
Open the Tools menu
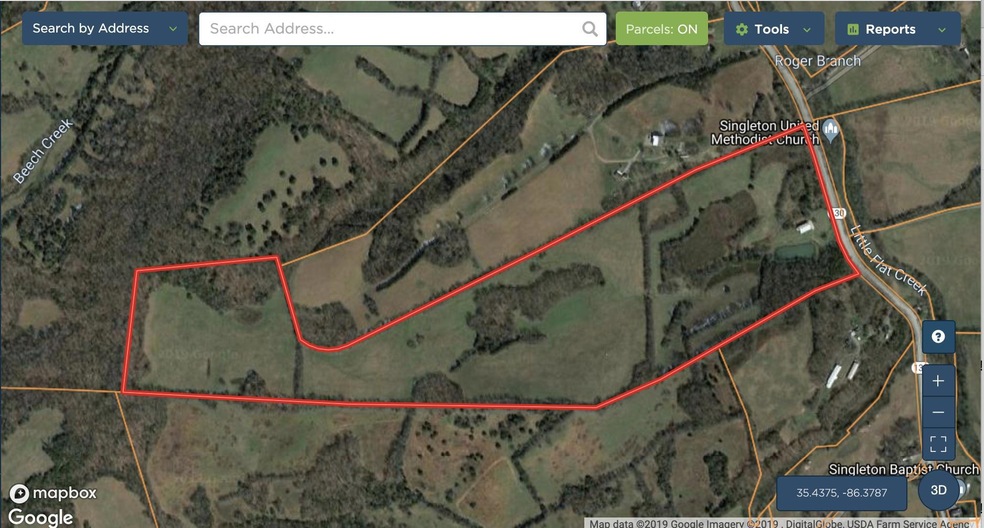[x=774, y=29]
